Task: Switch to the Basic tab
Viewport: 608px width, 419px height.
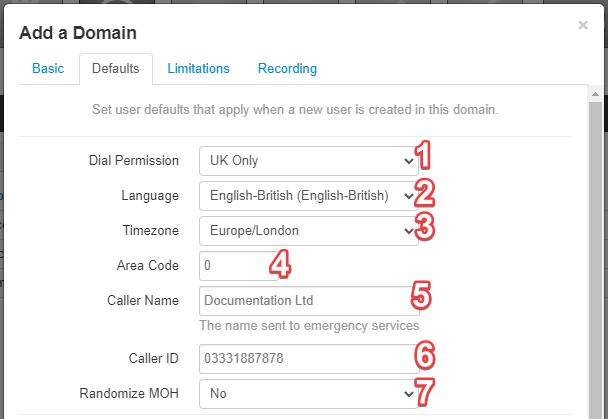Action: pyautogui.click(x=48, y=69)
